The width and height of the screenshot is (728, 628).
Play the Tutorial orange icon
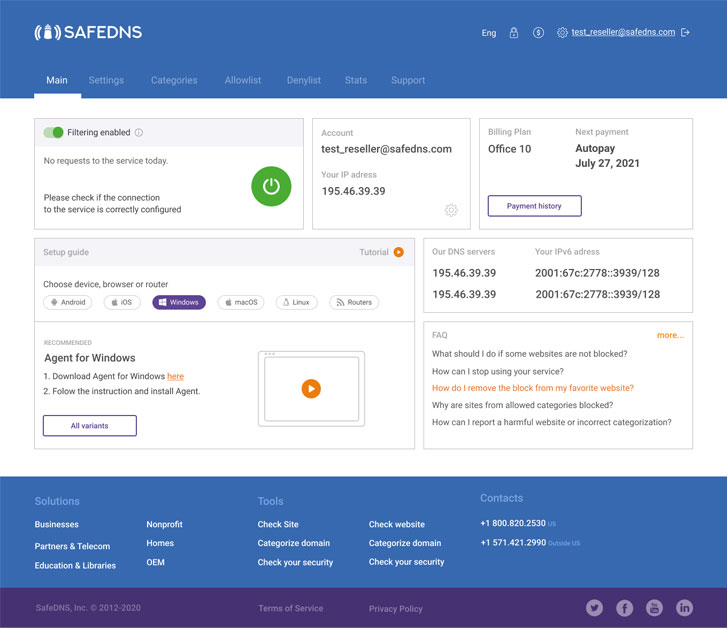point(398,252)
